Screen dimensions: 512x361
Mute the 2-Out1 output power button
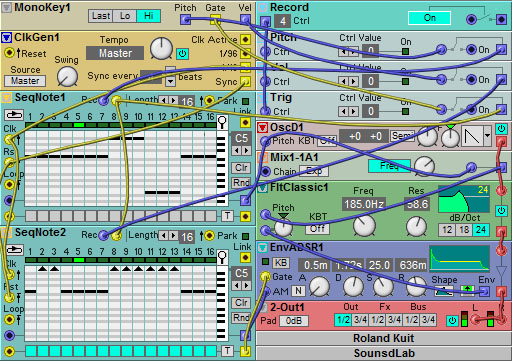[x=452, y=320]
